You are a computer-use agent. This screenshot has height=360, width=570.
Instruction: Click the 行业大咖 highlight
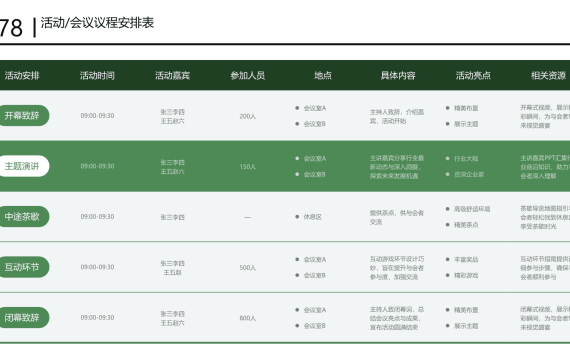pyautogui.click(x=466, y=159)
